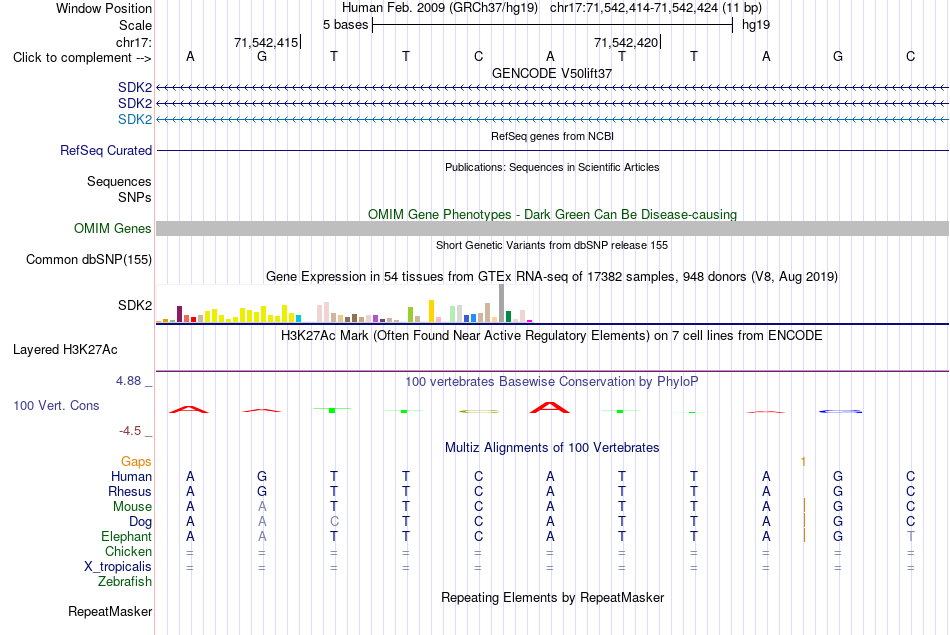Select the X_tropicalis species row label

(118, 567)
